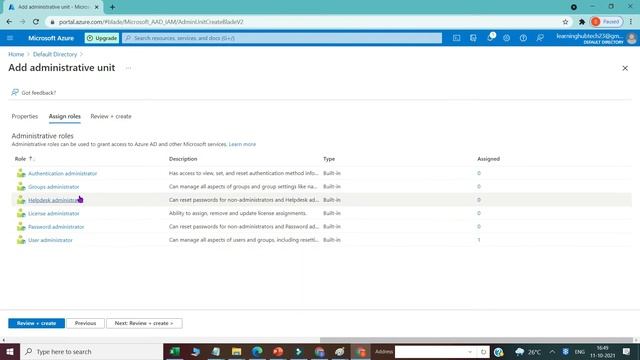Open the Azure portal hamburger menu
This screenshot has height=360, width=640.
pyautogui.click(x=10, y=38)
